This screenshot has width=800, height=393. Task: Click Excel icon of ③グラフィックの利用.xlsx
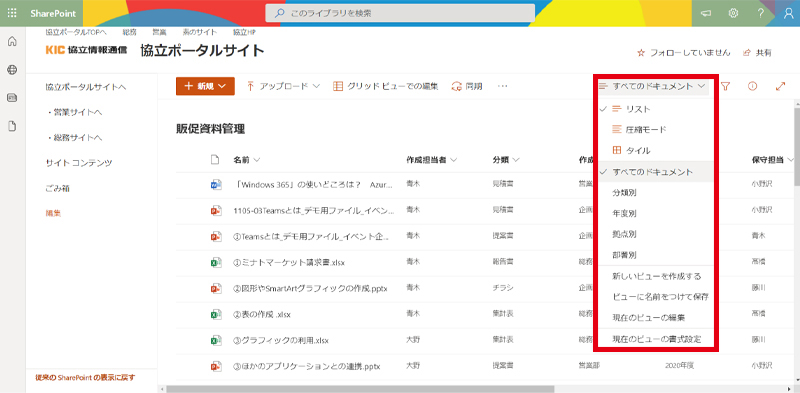(216, 340)
